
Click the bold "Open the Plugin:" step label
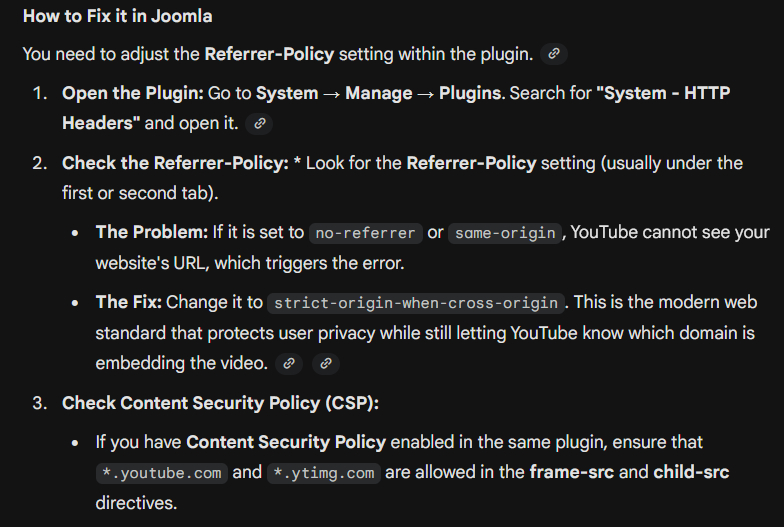coord(133,93)
